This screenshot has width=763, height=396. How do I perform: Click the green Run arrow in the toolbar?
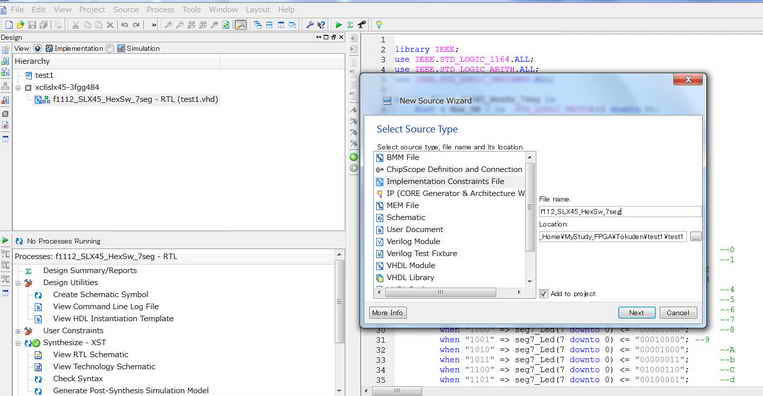click(x=339, y=25)
